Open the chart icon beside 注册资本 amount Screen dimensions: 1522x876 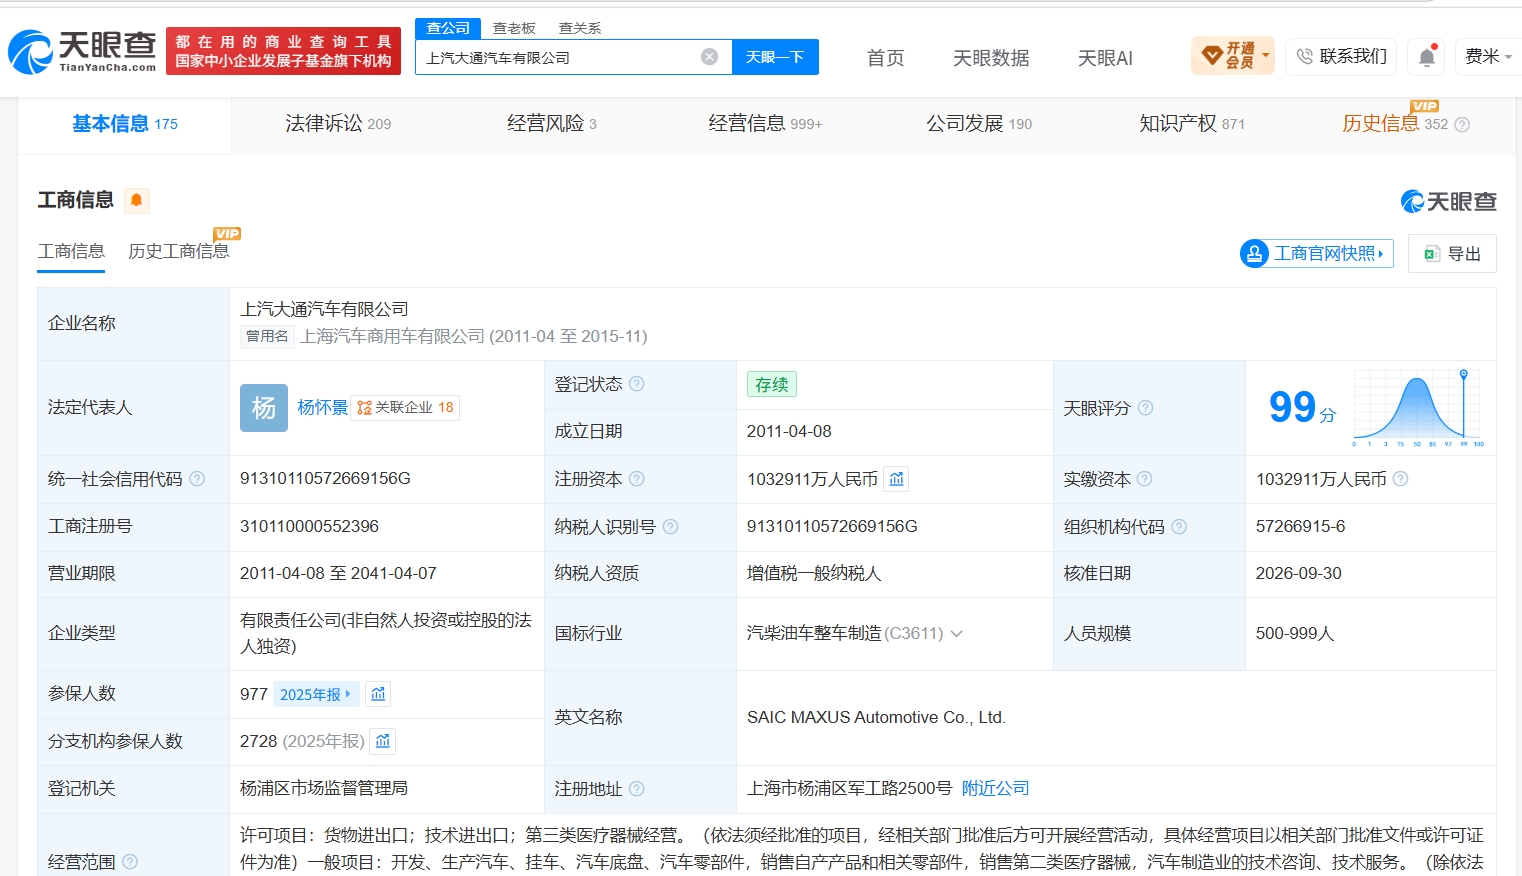point(897,479)
